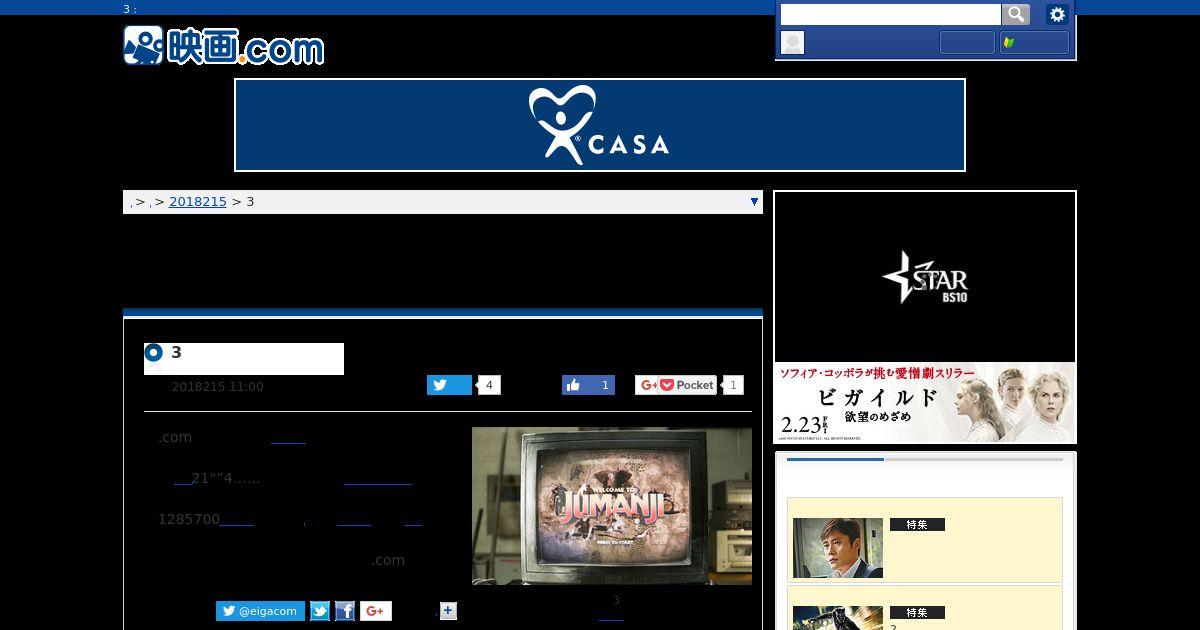Focus the search input field
The image size is (1200, 630).
[890, 14]
